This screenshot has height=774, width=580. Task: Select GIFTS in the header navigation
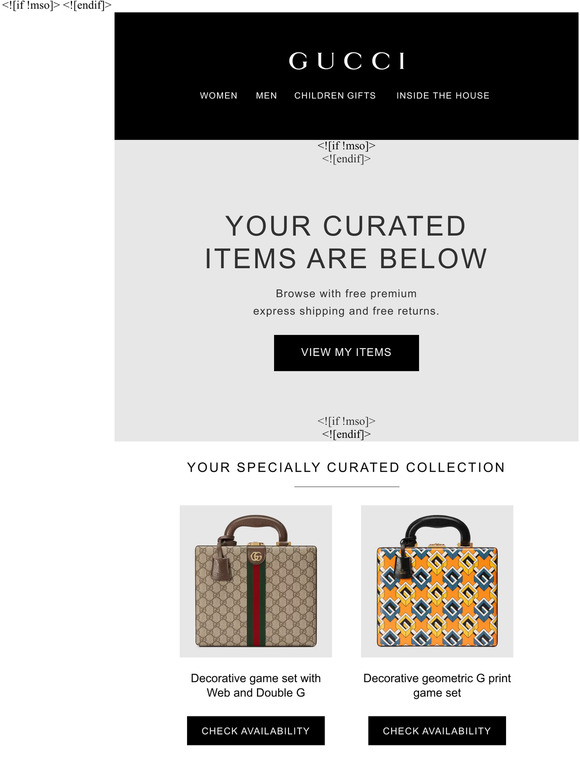pos(361,96)
